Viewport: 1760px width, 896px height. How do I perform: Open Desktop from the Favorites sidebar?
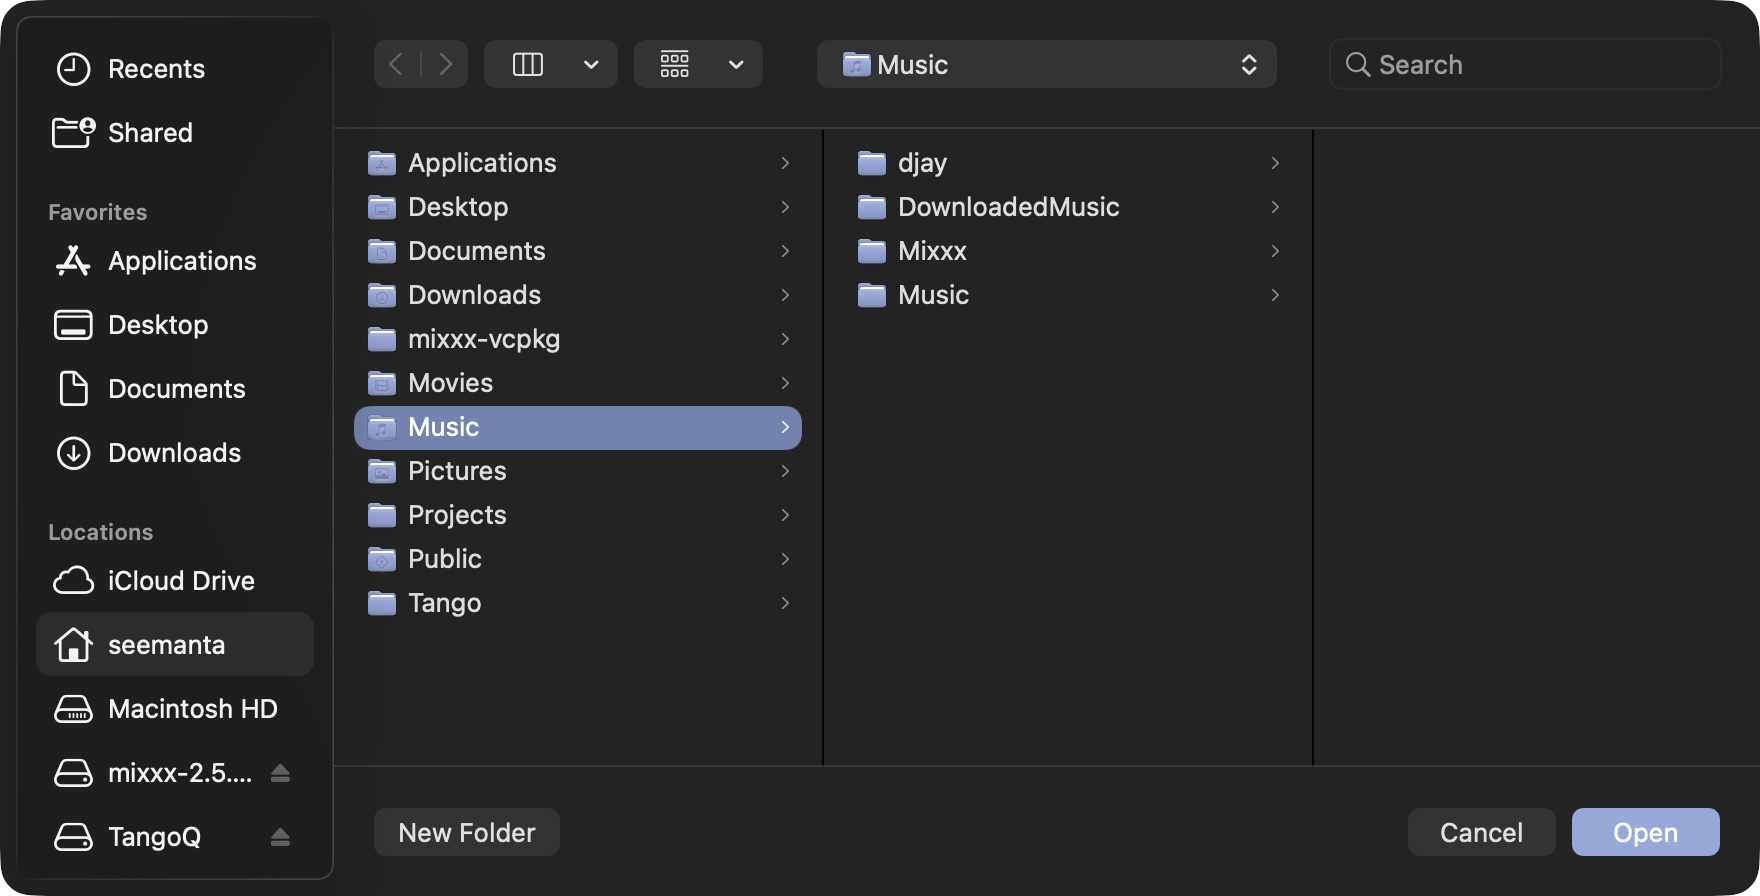pyautogui.click(x=175, y=325)
